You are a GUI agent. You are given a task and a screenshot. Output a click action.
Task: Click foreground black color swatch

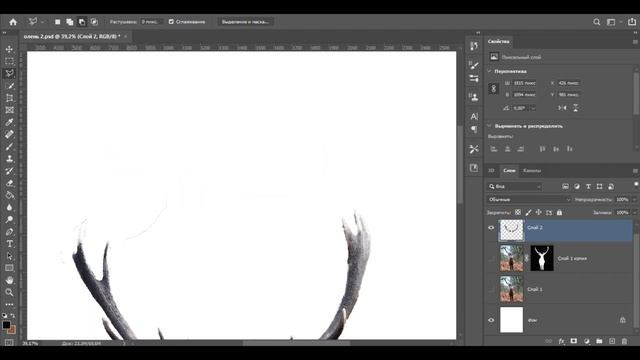click(6, 325)
